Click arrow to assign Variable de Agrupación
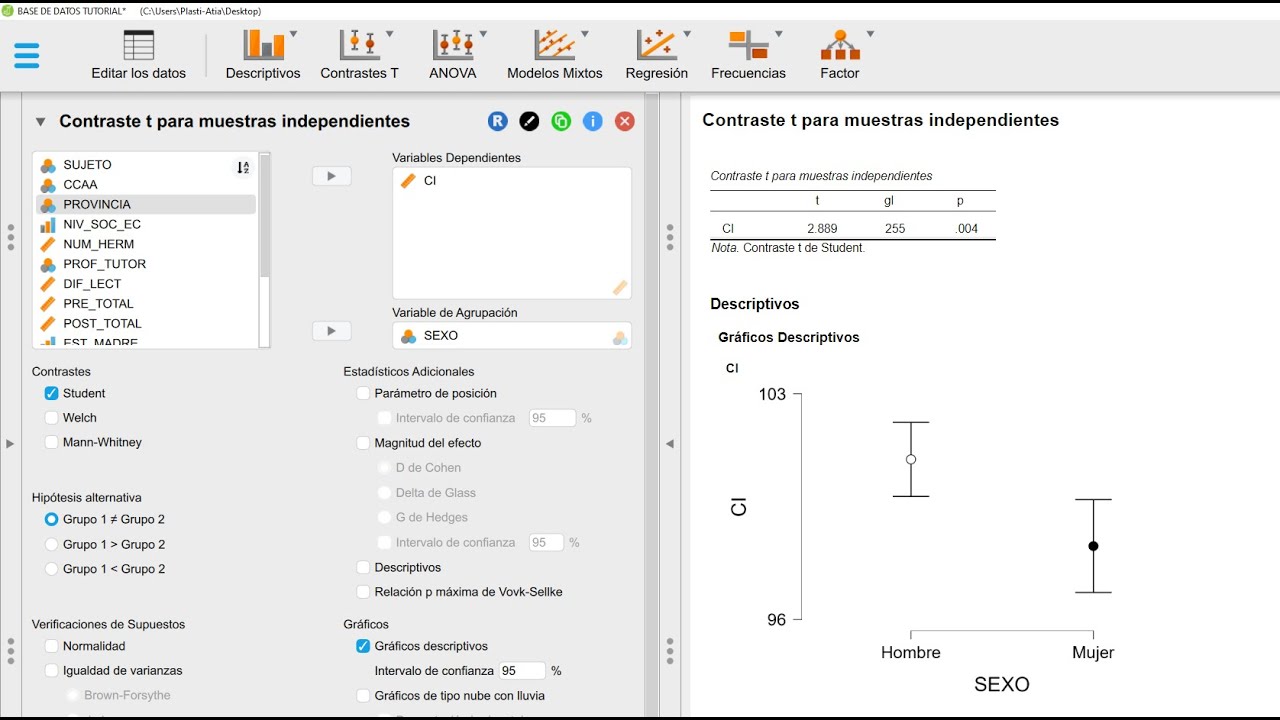This screenshot has width=1280, height=720. [x=332, y=331]
